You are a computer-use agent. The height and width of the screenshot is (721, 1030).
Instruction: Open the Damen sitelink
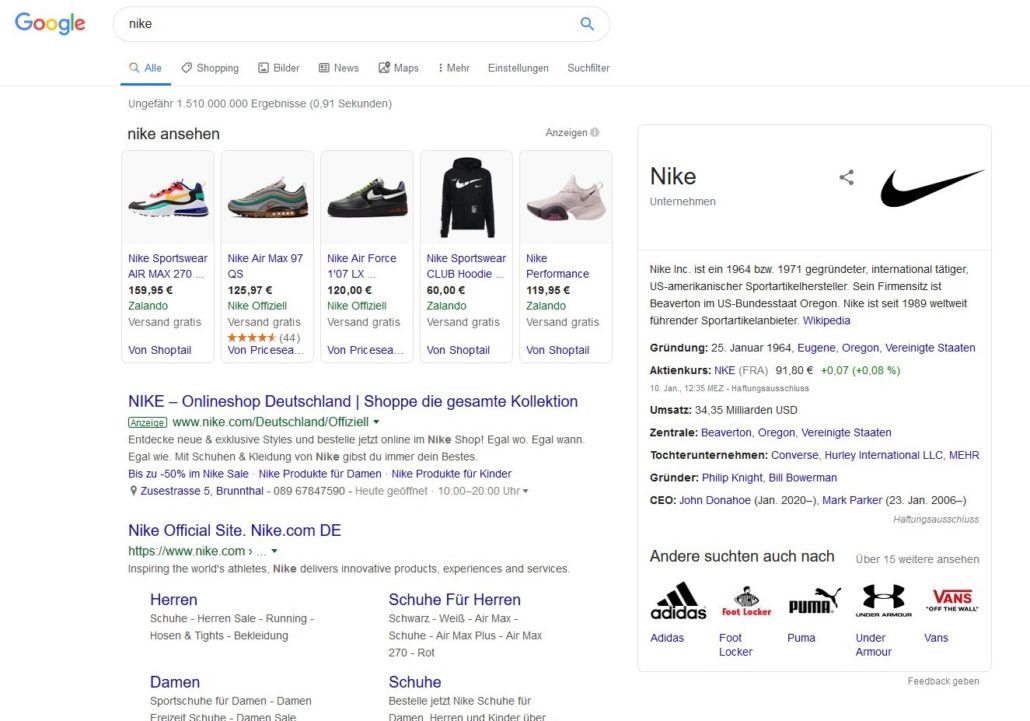point(175,682)
